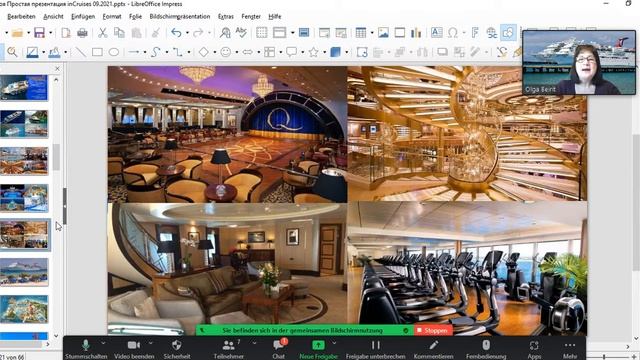Click the Copy icon
The width and height of the screenshot is (640, 360).
pos(119,33)
